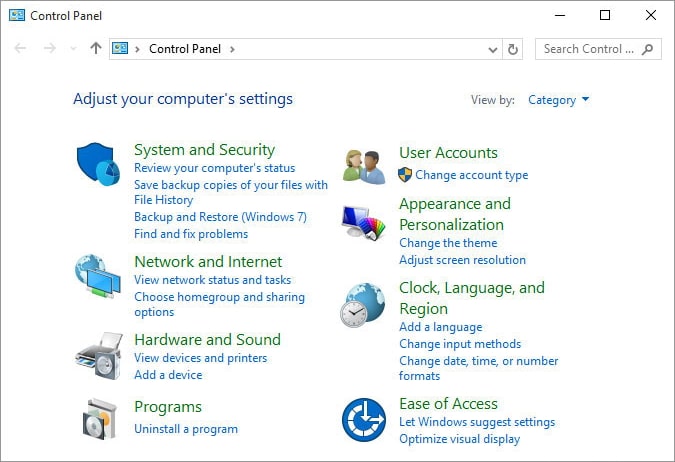
Task: Open the Change account type link
Action: (x=471, y=175)
